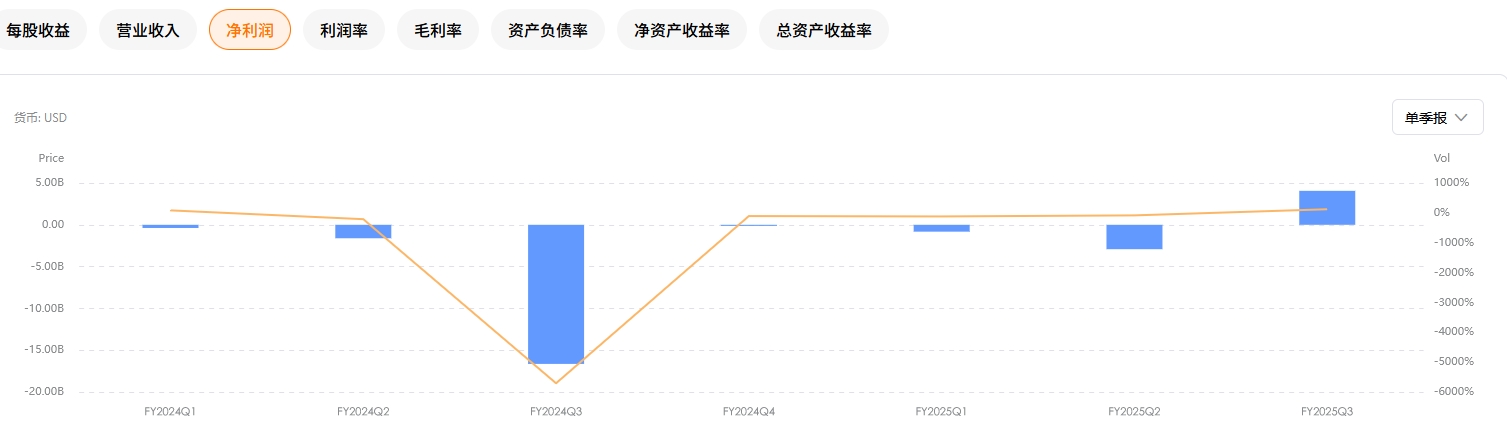
Task: Expand the 单季报 period dropdown
Action: pos(1437,117)
